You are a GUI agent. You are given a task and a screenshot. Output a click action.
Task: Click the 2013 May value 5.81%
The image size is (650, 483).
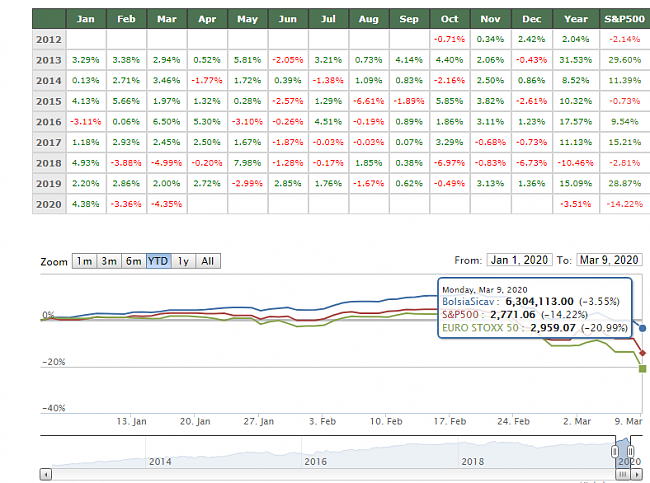pos(247,60)
